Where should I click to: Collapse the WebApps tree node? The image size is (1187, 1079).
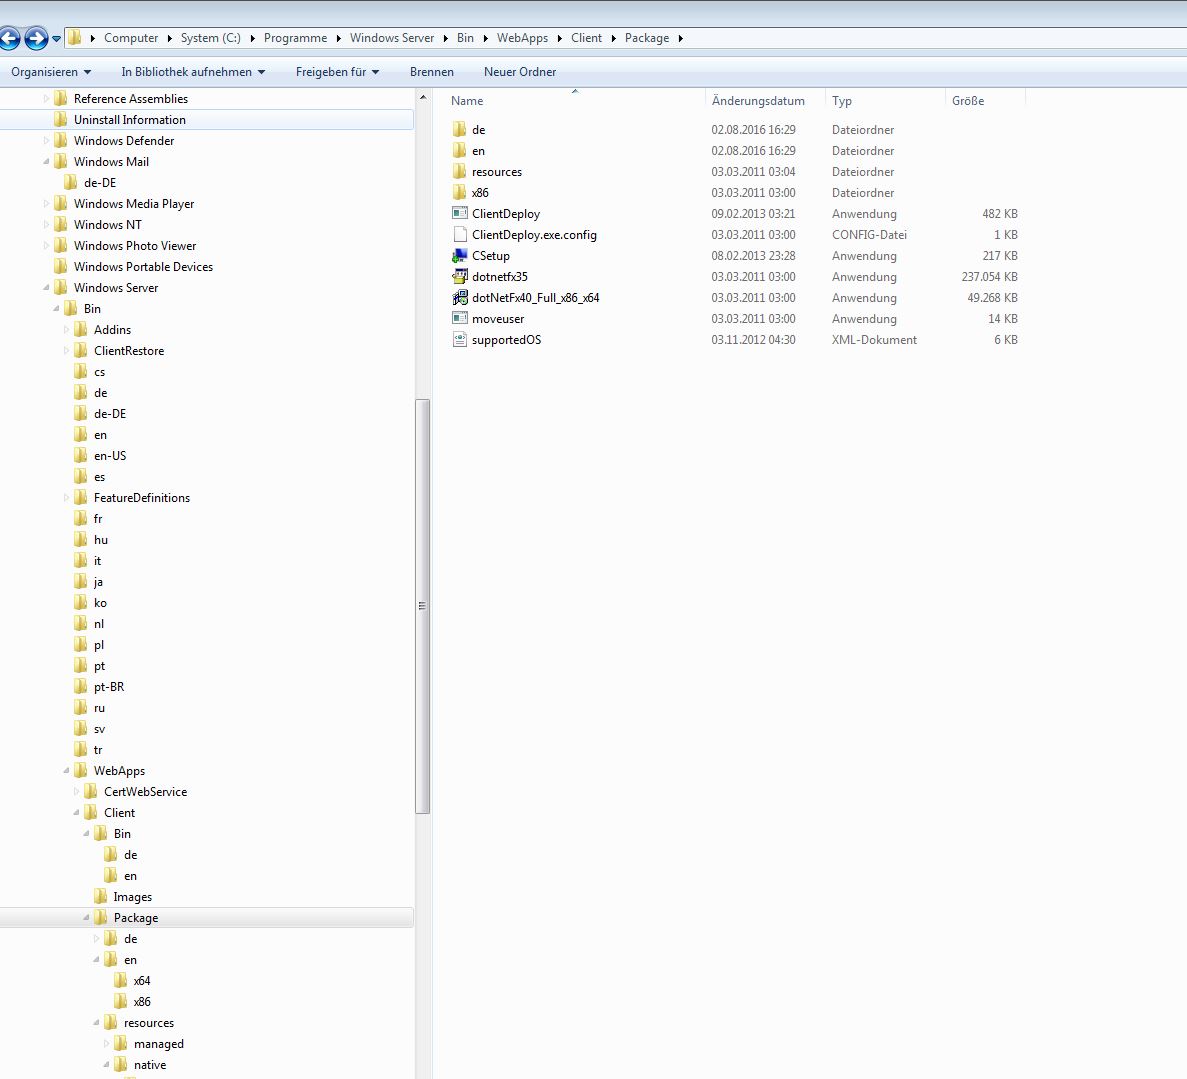click(x=67, y=771)
